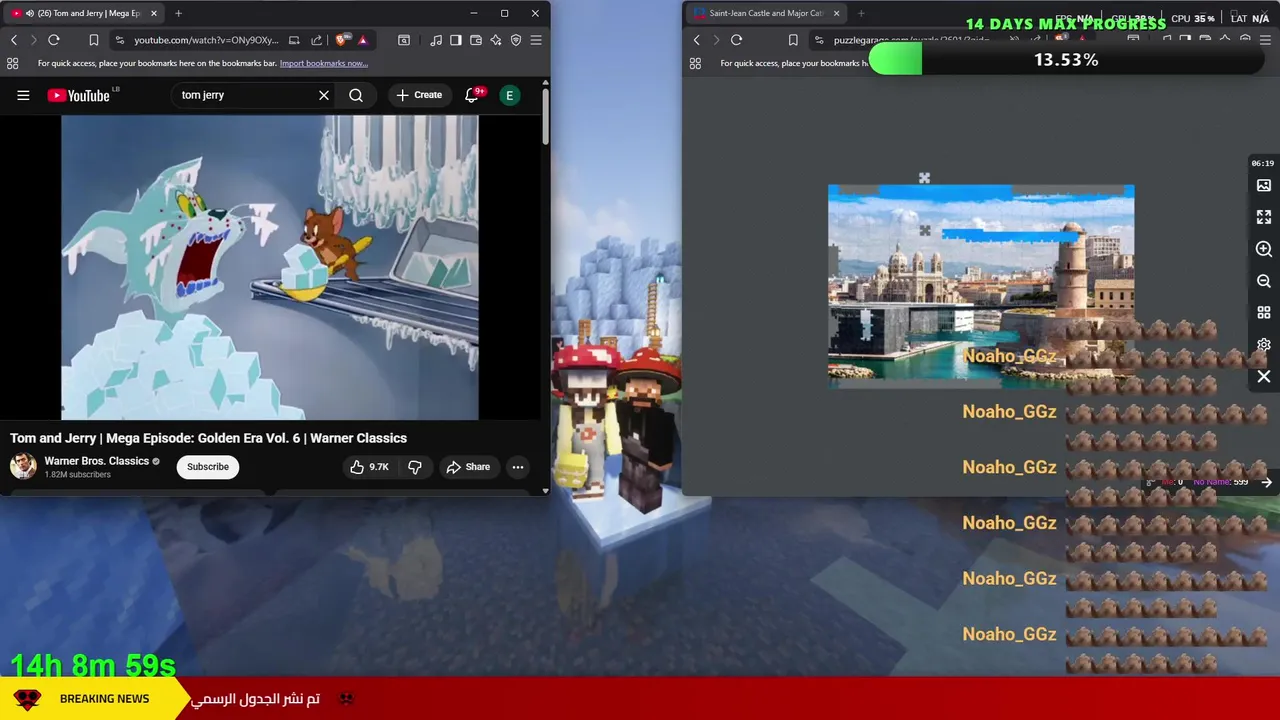Go back in the puzzle window
Image resolution: width=1280 pixels, height=720 pixels.
coord(697,40)
